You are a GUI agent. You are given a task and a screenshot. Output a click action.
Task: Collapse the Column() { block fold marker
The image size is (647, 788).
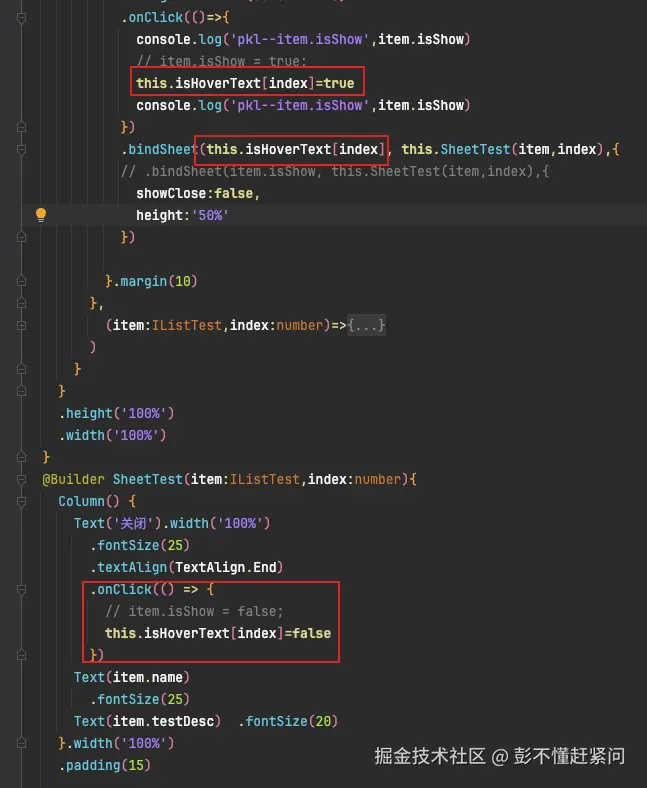coord(21,502)
